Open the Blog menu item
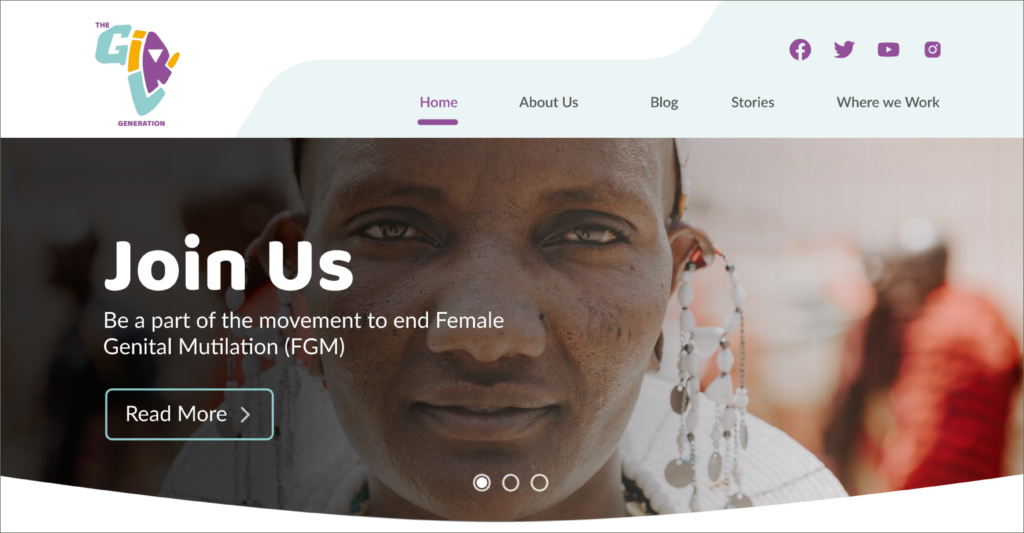 (664, 103)
